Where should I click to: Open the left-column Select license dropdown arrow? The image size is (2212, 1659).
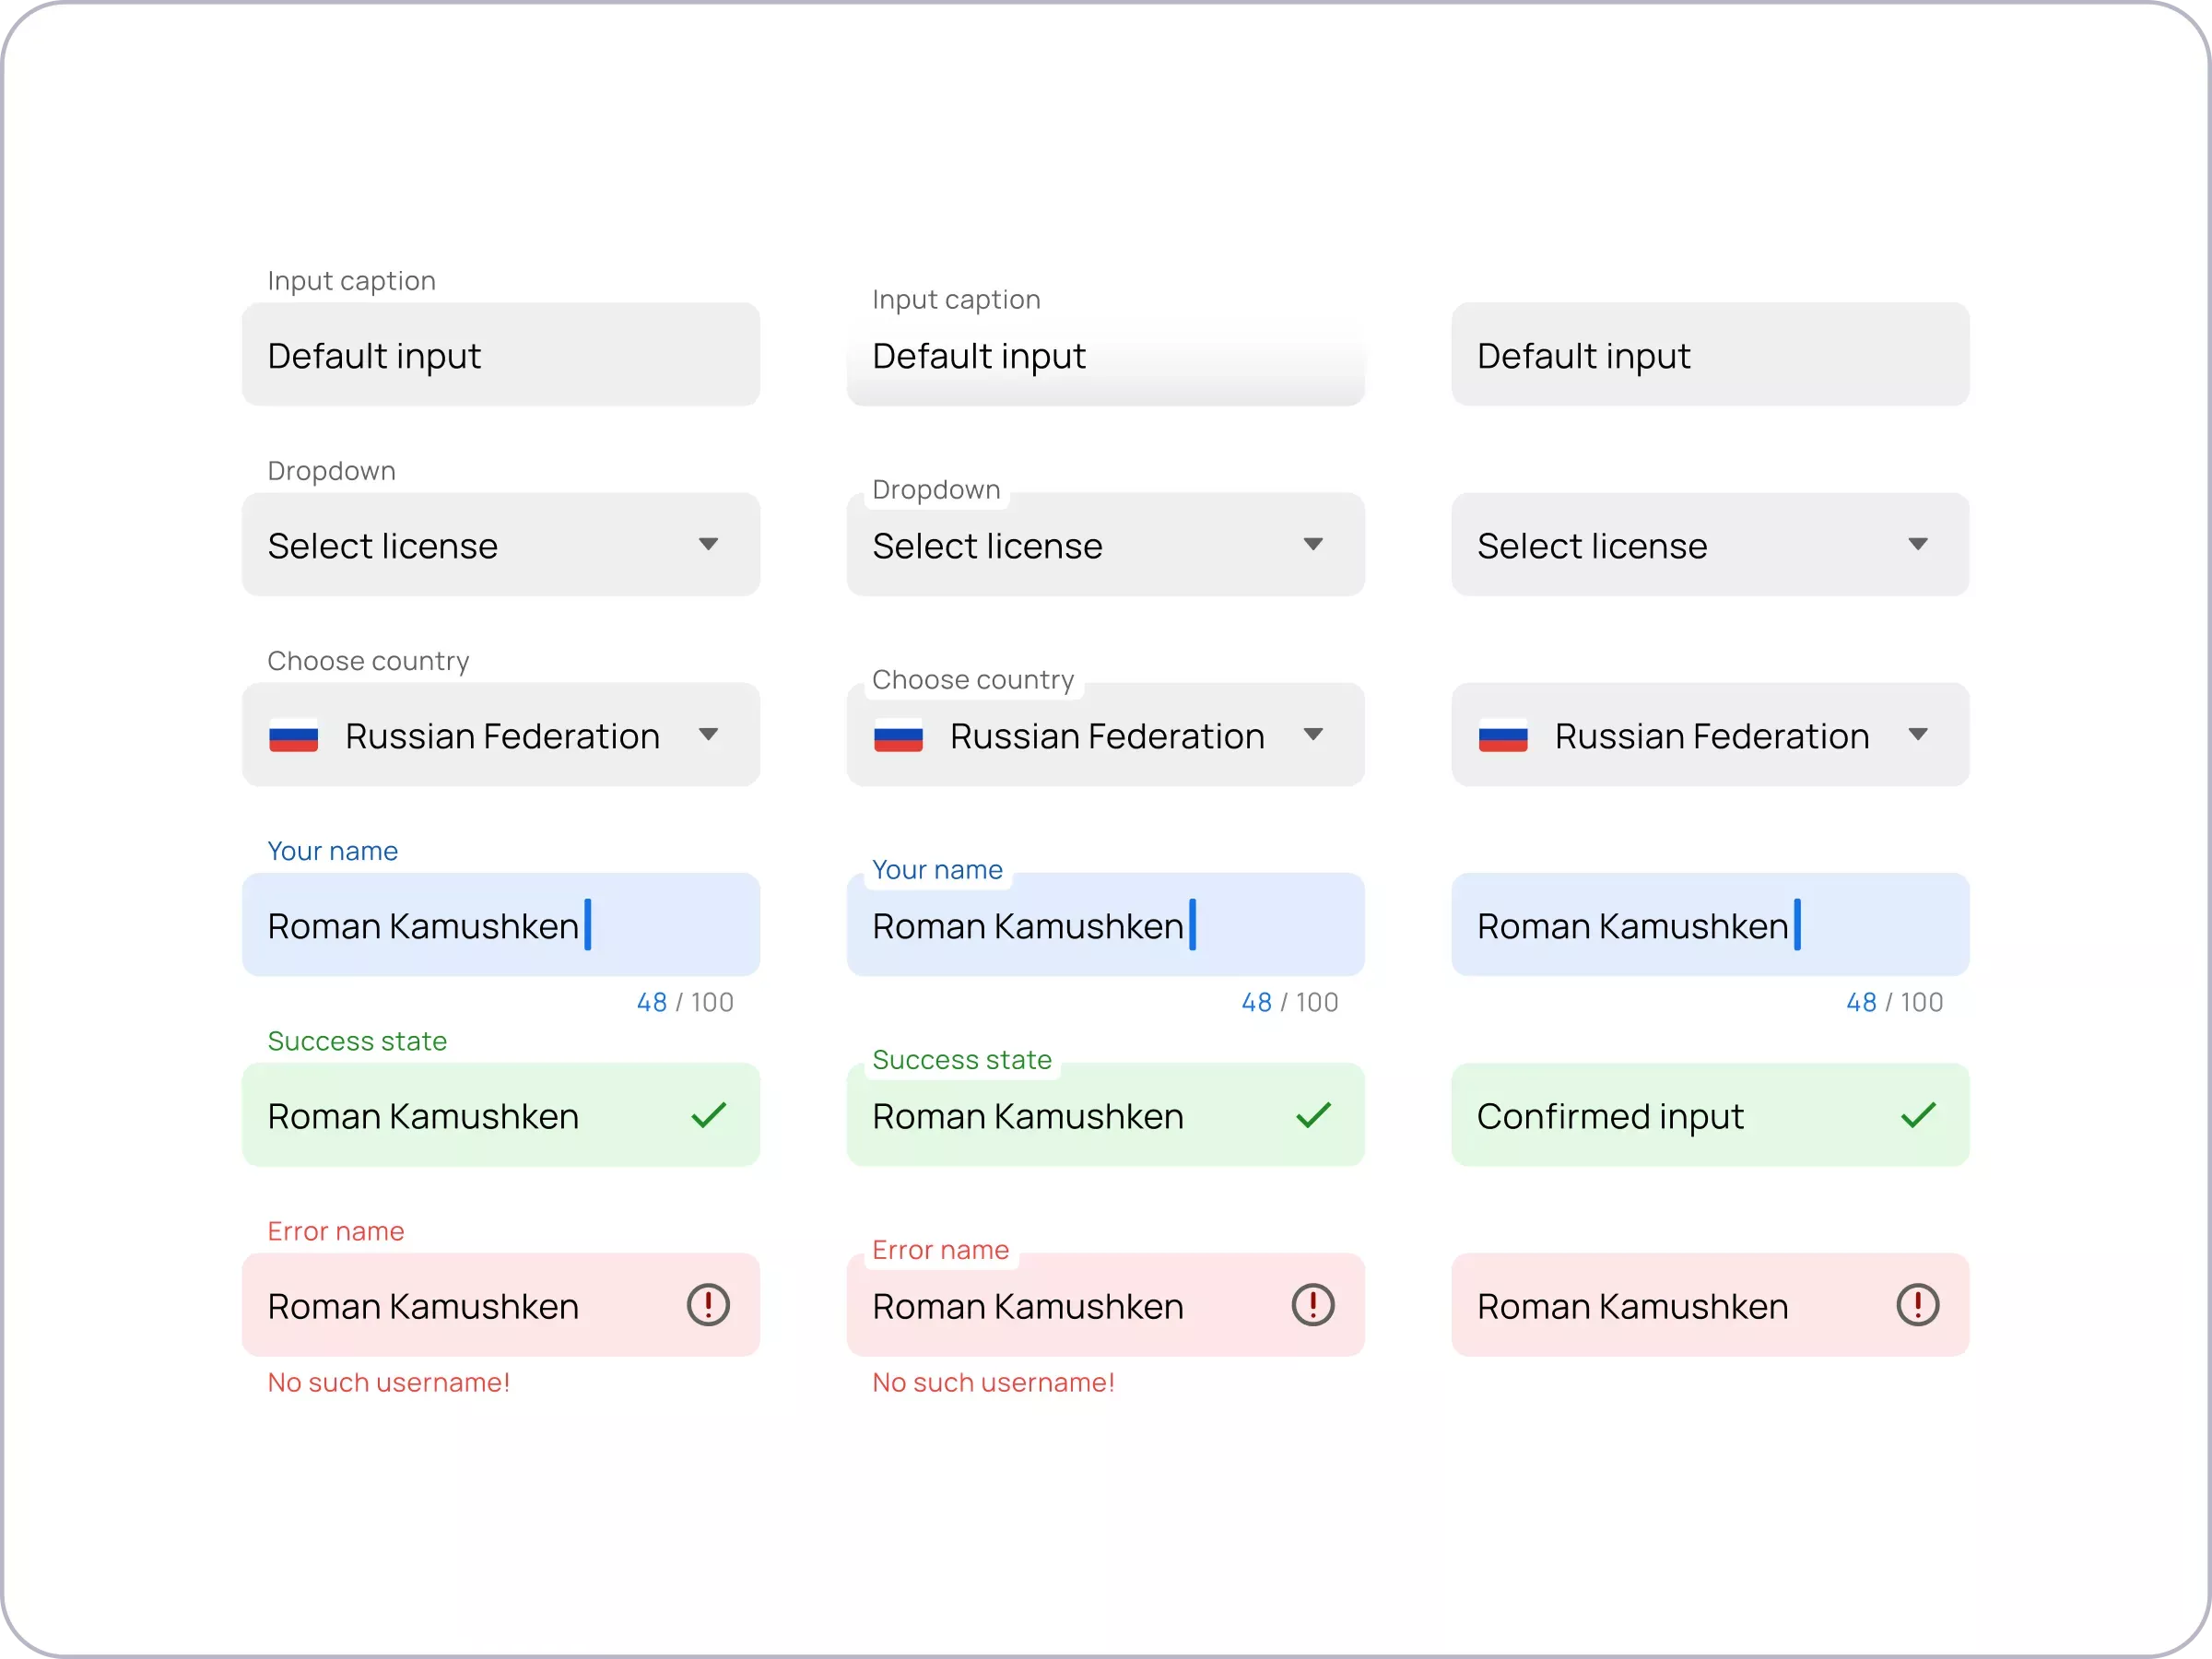708,545
